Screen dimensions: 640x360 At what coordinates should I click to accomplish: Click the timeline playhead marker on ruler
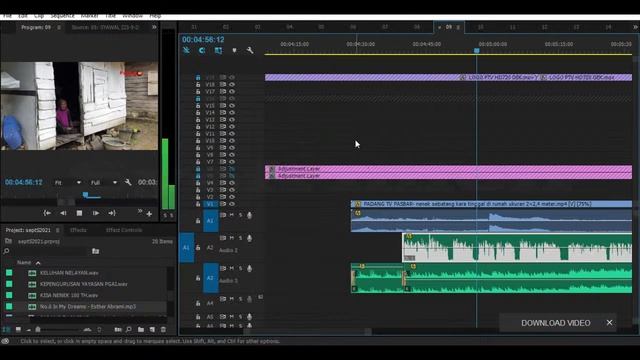[x=476, y=51]
